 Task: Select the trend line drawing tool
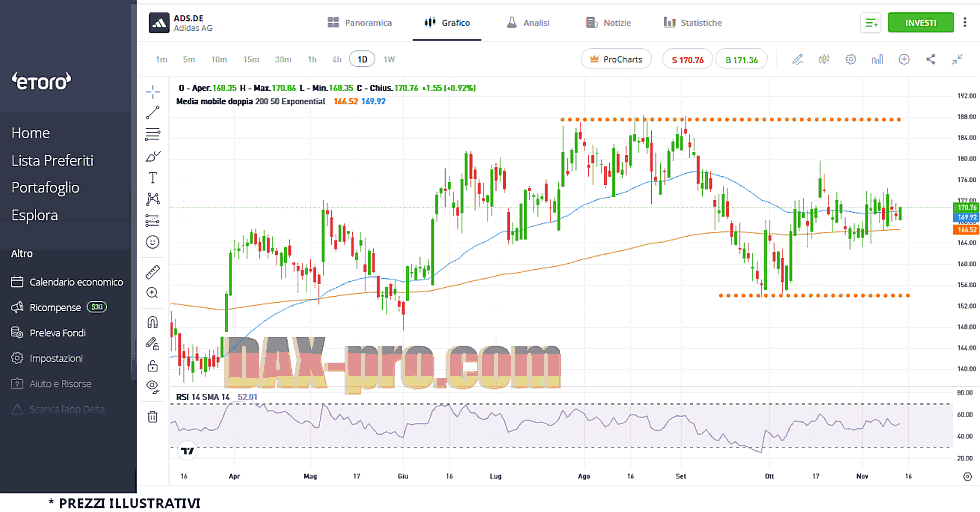pyautogui.click(x=152, y=113)
